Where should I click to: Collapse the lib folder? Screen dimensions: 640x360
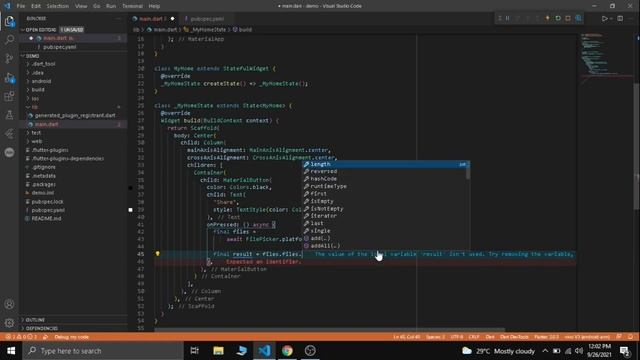(34, 107)
